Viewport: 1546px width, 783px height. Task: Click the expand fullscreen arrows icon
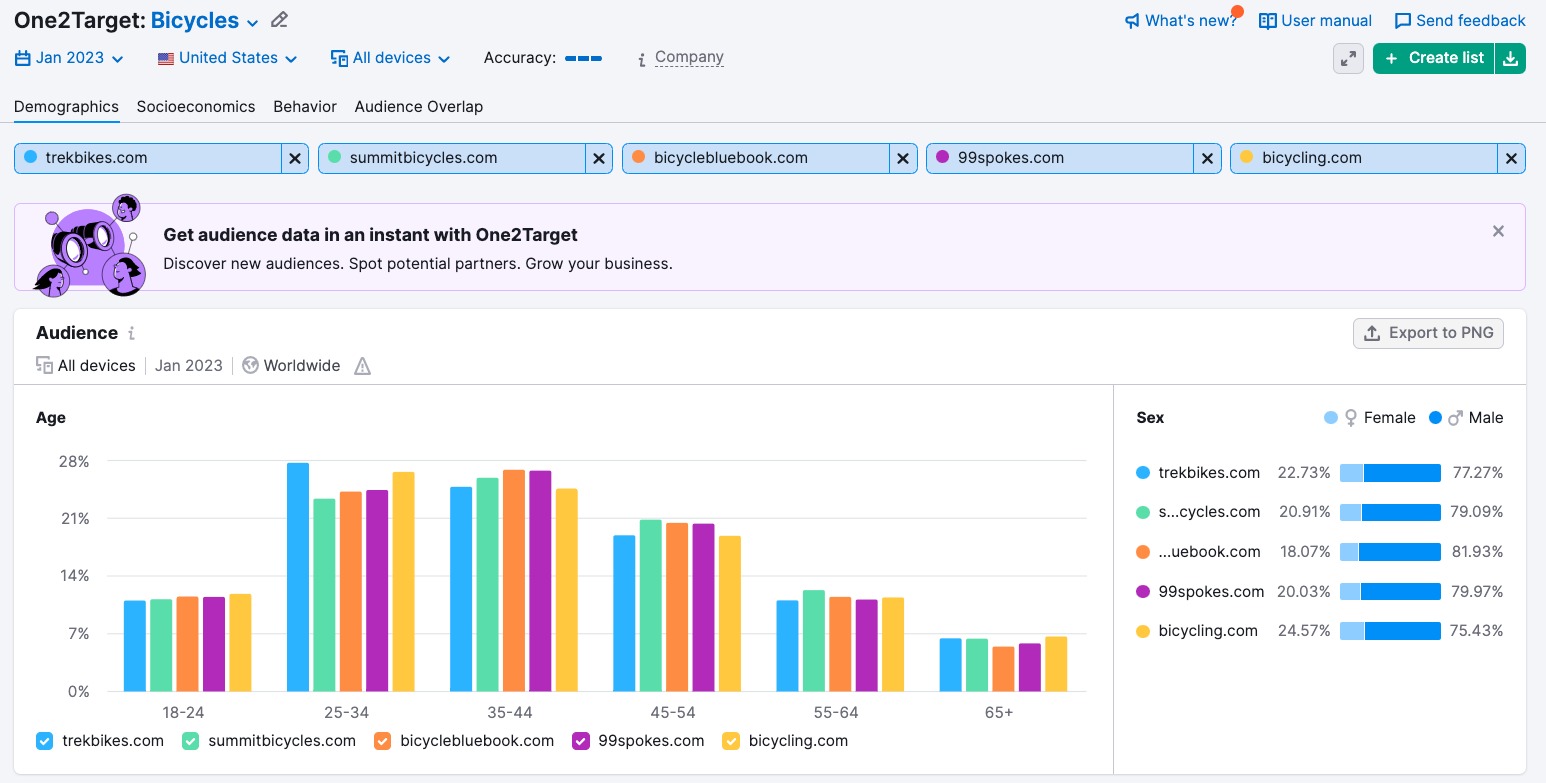click(x=1349, y=58)
